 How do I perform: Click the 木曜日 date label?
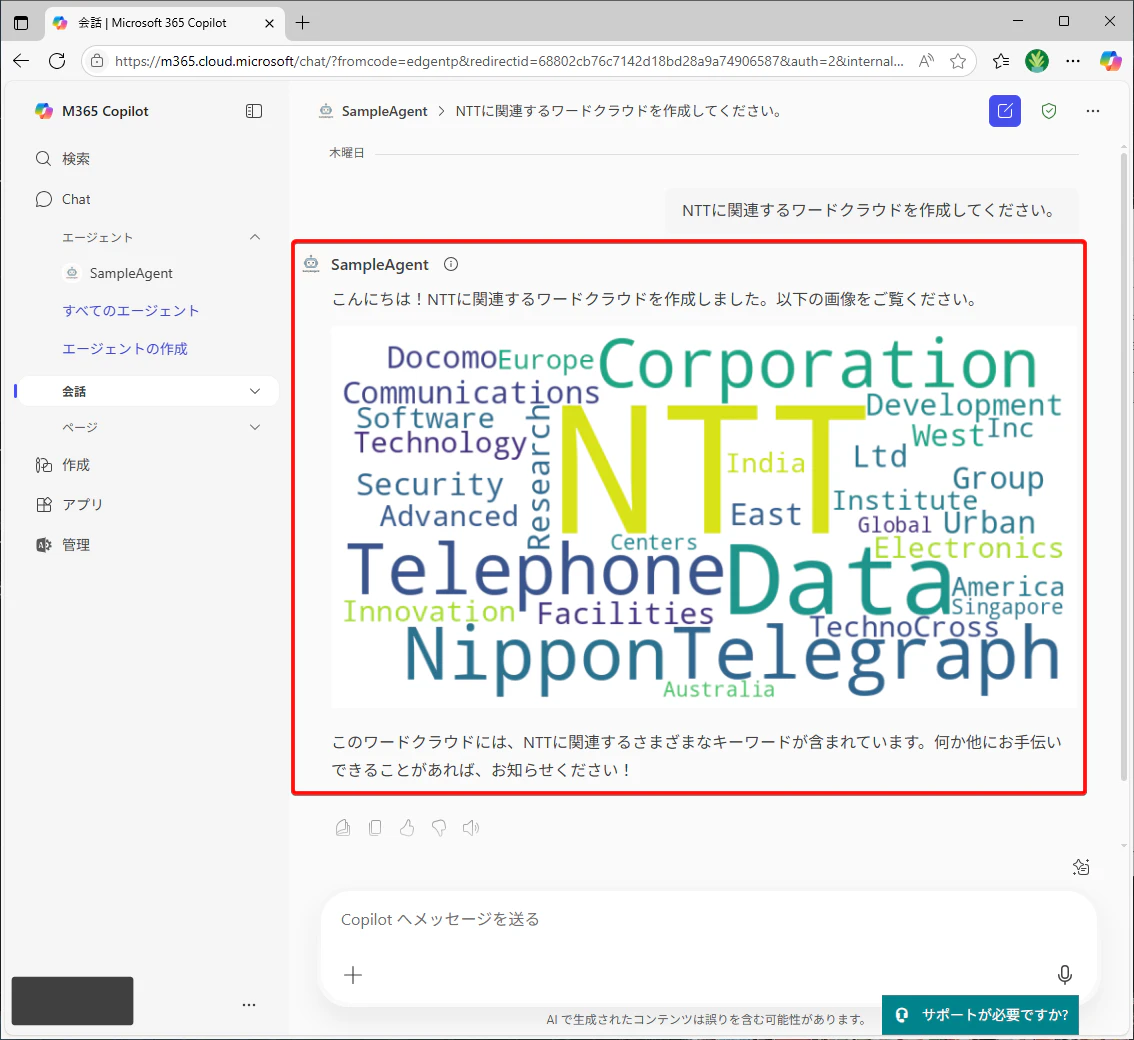point(346,153)
